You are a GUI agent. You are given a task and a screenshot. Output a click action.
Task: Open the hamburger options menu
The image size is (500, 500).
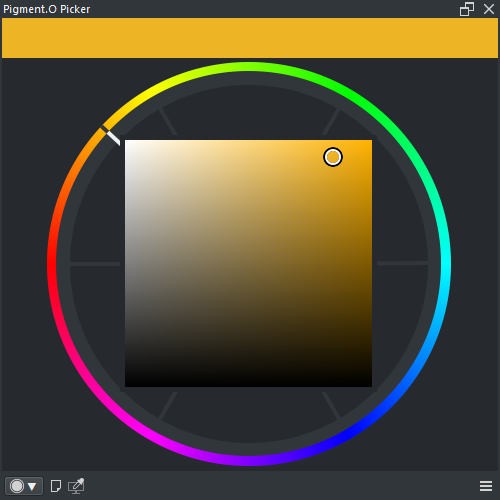486,486
